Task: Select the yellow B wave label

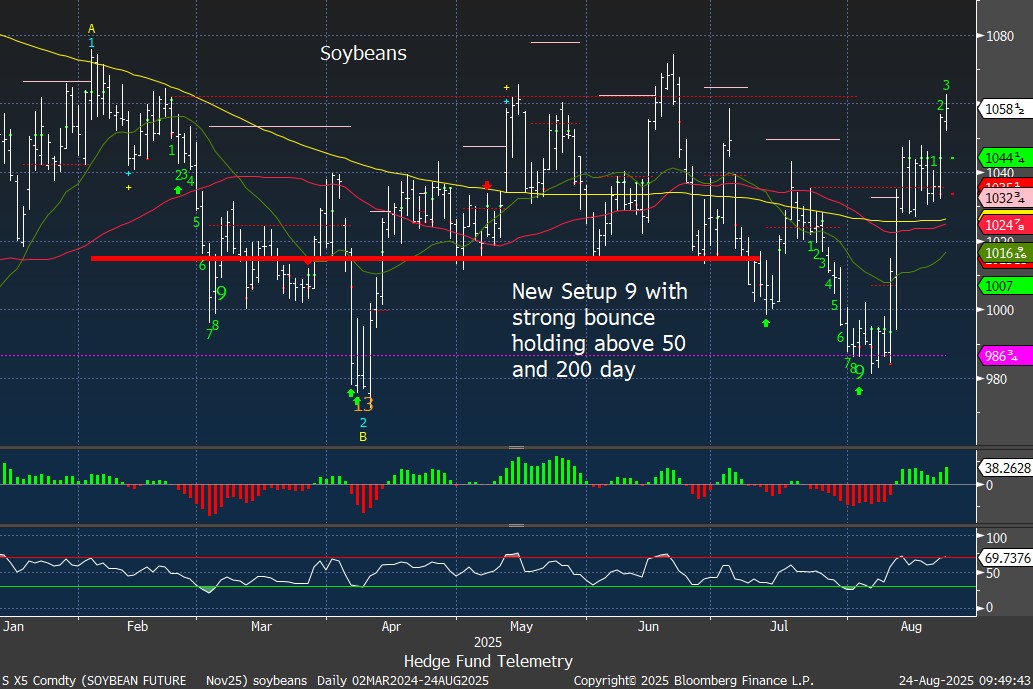Action: point(363,437)
